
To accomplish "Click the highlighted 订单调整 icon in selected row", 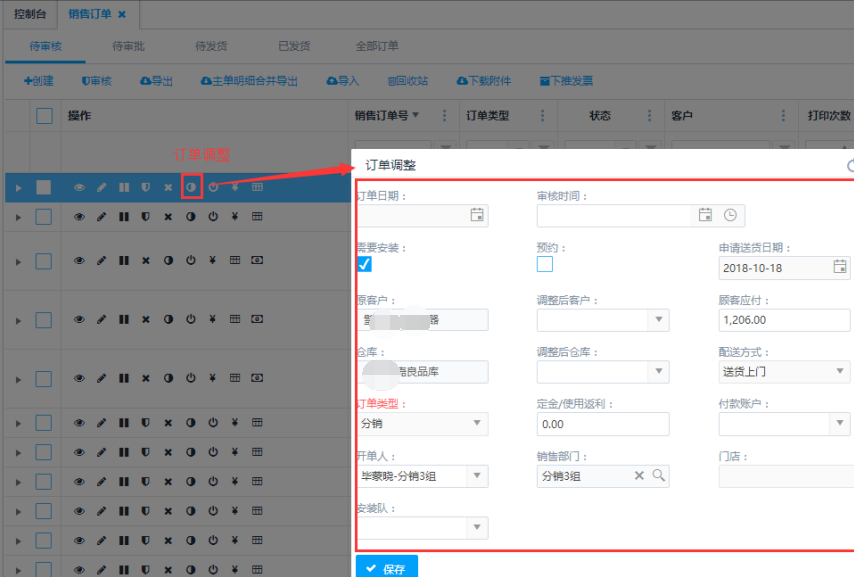I will click(191, 187).
